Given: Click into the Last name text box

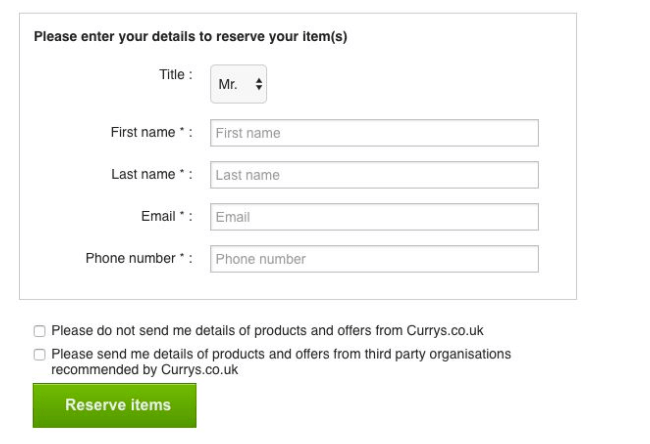Looking at the screenshot, I should click(x=374, y=175).
